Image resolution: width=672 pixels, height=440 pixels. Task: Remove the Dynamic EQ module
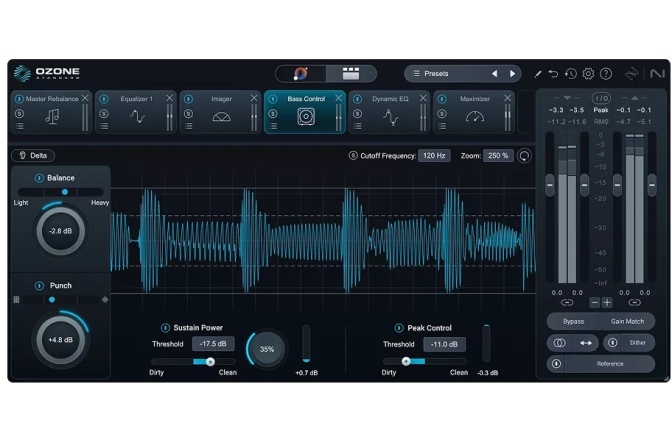(x=423, y=98)
